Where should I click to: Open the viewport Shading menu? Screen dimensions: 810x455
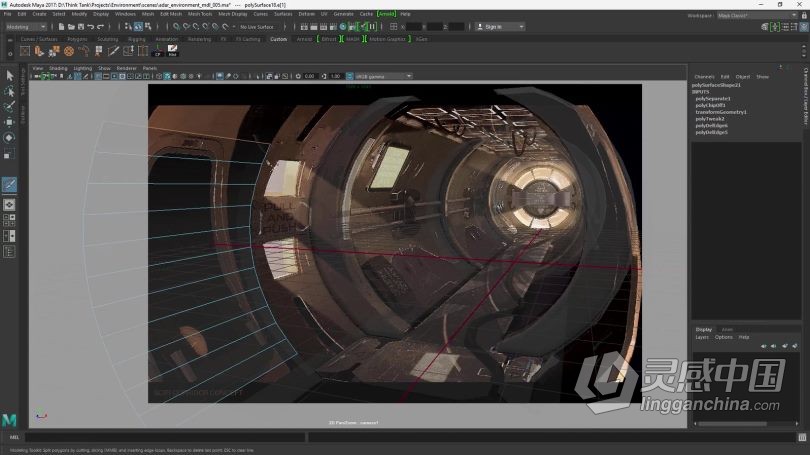pyautogui.click(x=58, y=68)
